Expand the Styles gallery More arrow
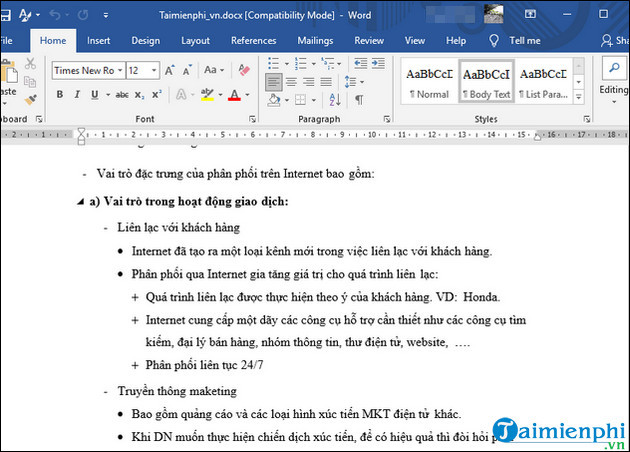This screenshot has width=630, height=452. point(579,97)
